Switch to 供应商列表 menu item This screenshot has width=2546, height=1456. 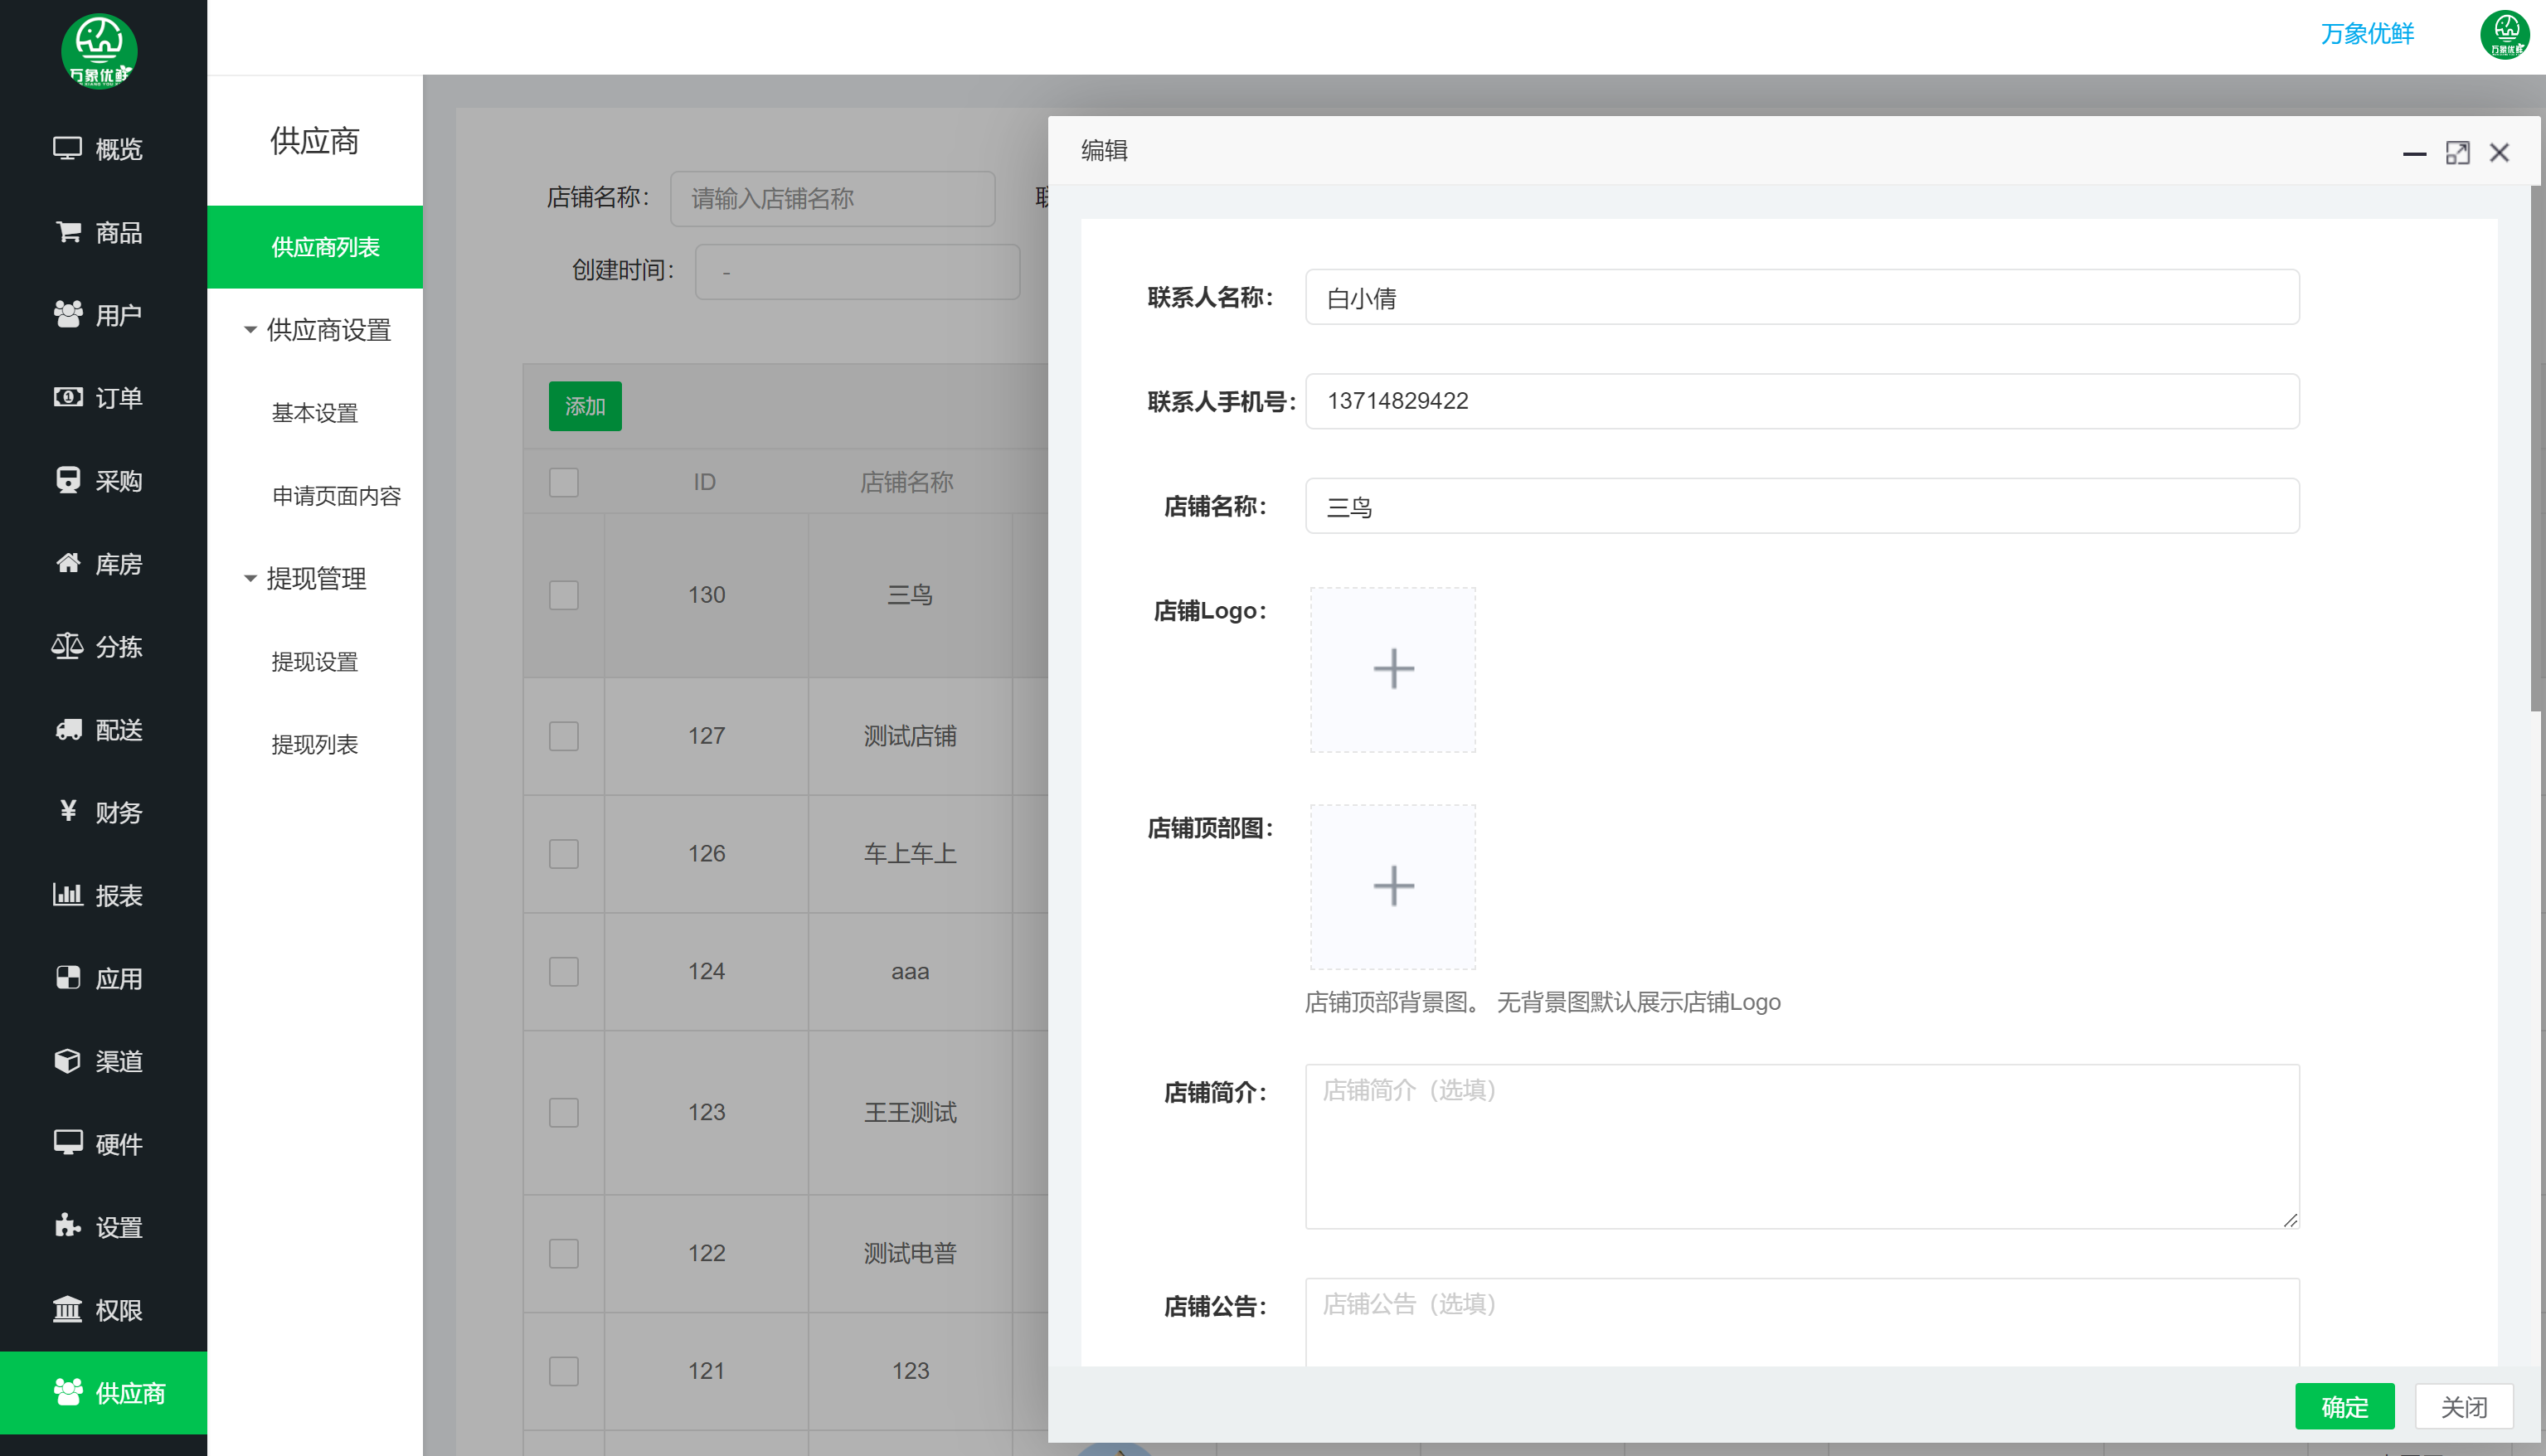(x=316, y=247)
